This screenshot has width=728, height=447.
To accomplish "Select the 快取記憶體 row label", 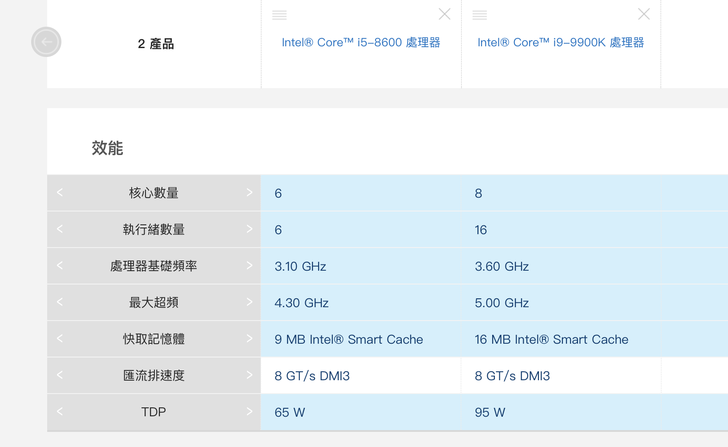I will click(x=154, y=339).
